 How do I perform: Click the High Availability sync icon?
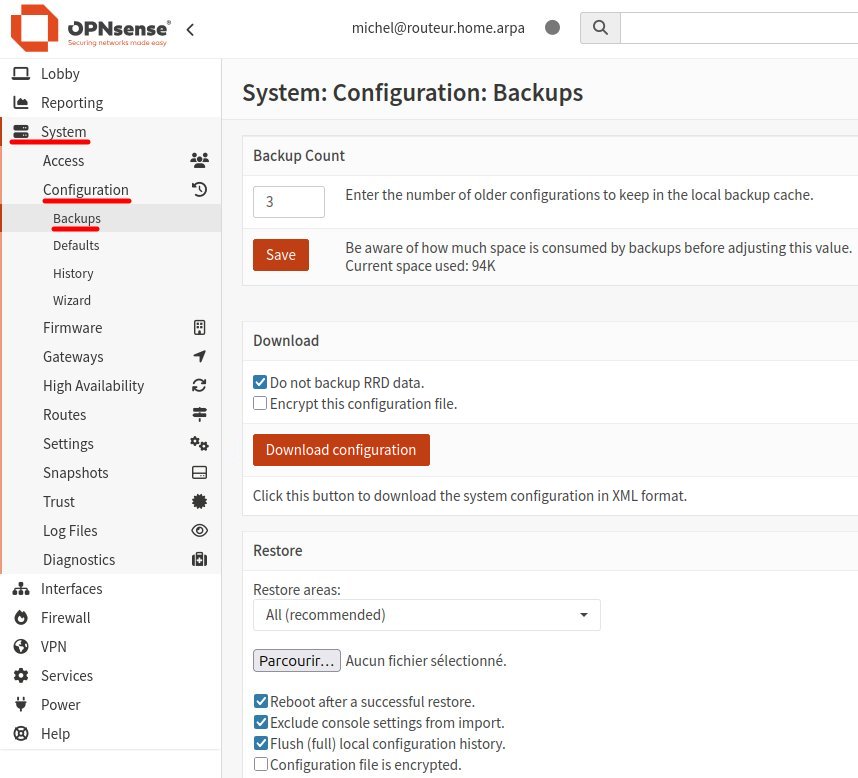click(x=199, y=386)
